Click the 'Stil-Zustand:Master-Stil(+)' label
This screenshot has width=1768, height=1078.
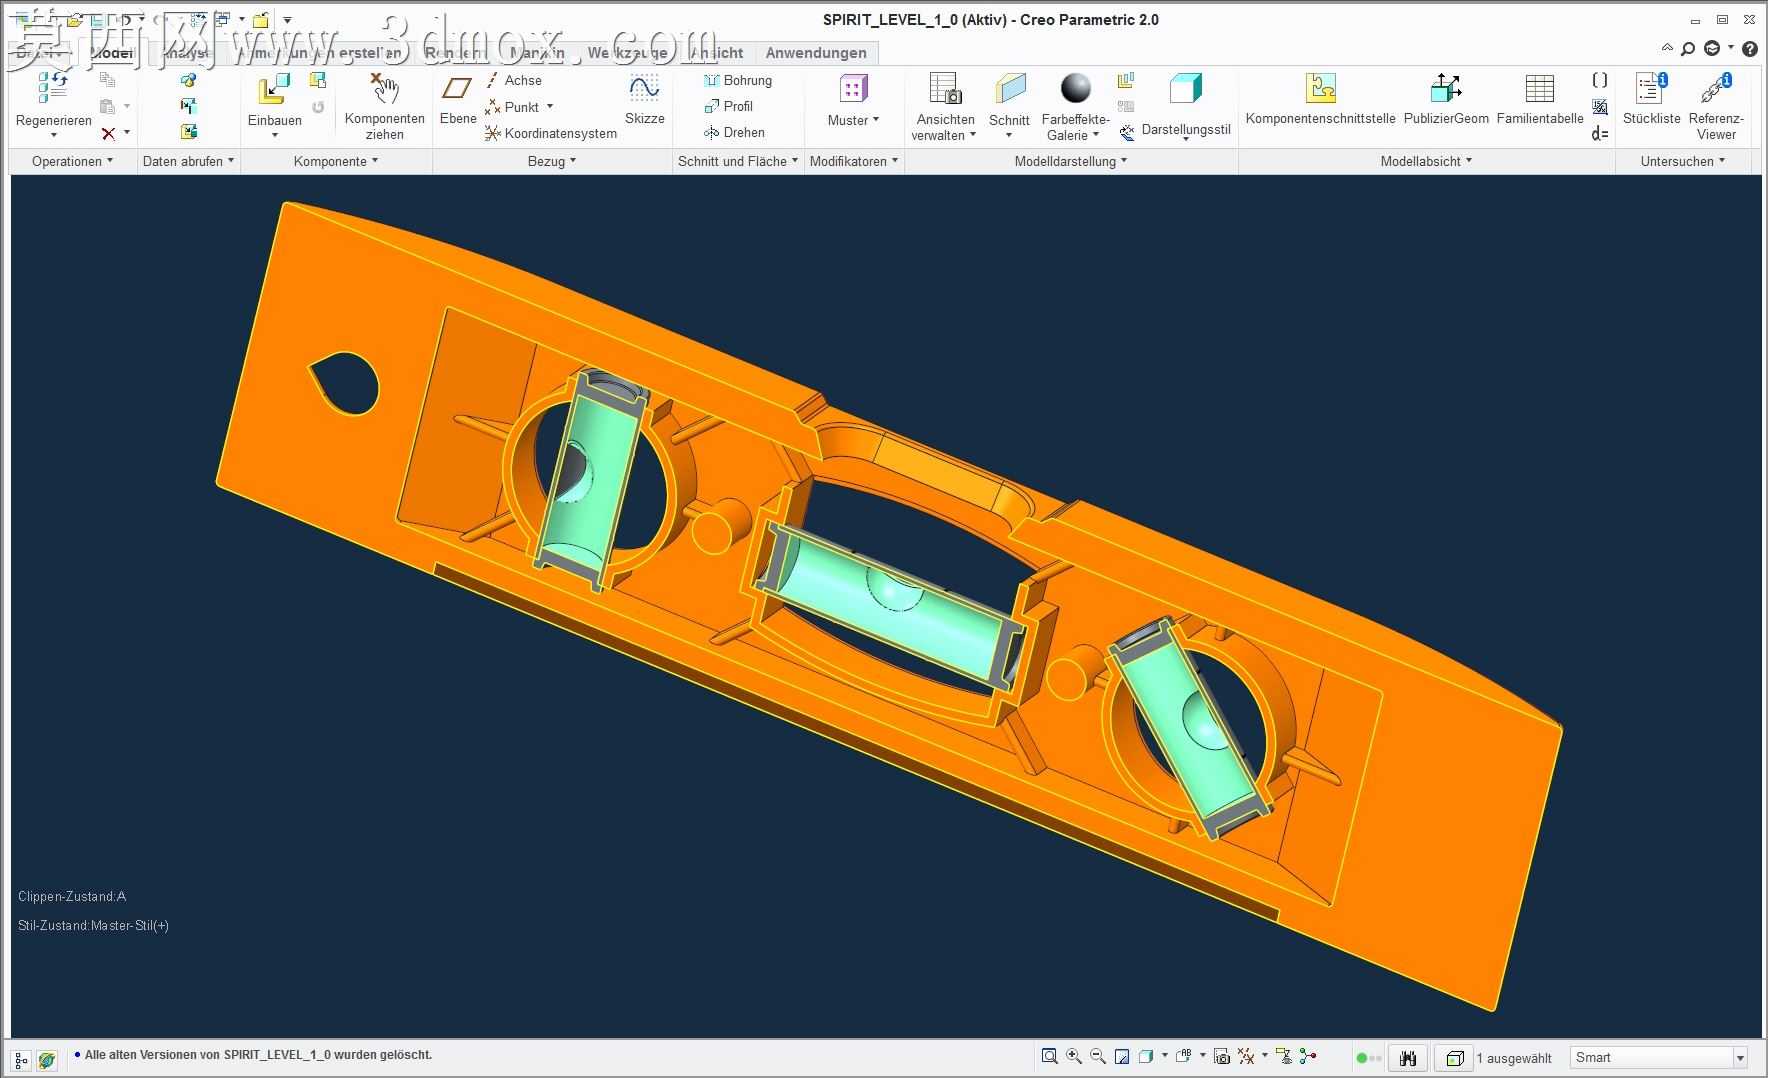pos(93,925)
